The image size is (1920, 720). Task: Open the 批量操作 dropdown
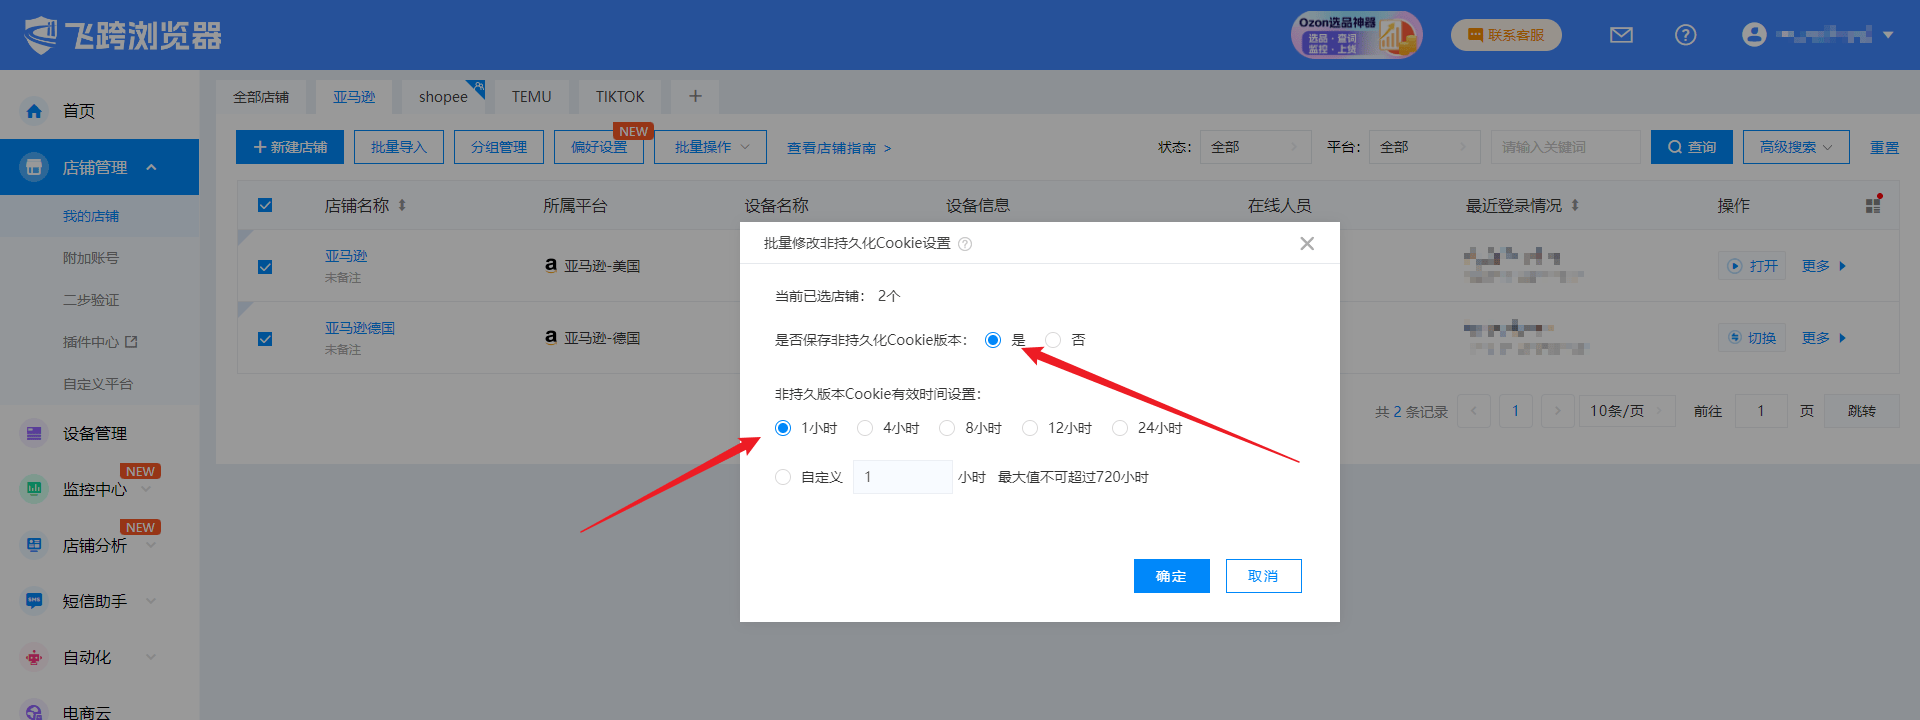click(710, 147)
